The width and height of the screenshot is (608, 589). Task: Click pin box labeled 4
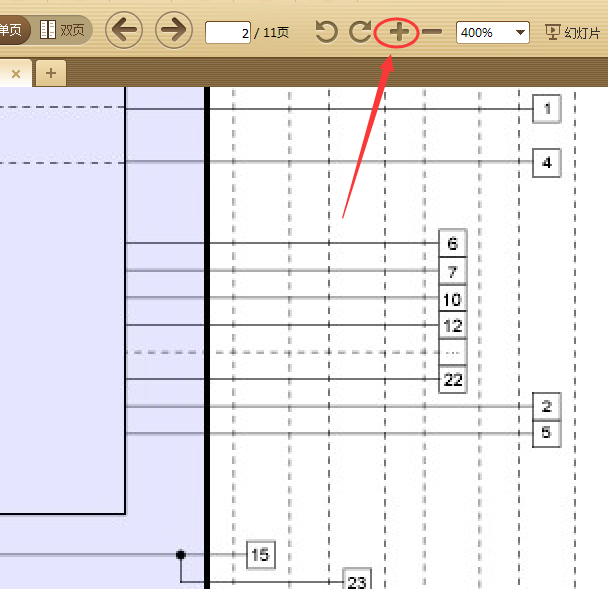547,163
